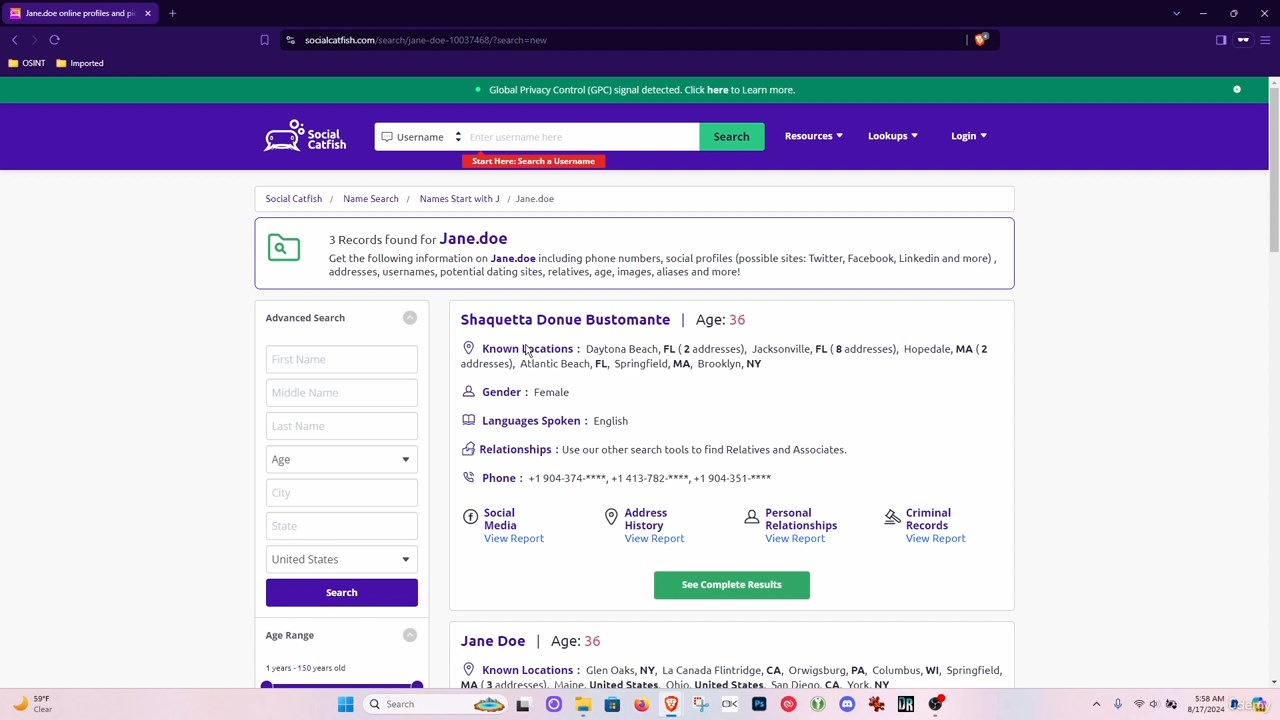Open the OSINT bookmarks folder
The width and height of the screenshot is (1280, 720).
click(x=27, y=63)
